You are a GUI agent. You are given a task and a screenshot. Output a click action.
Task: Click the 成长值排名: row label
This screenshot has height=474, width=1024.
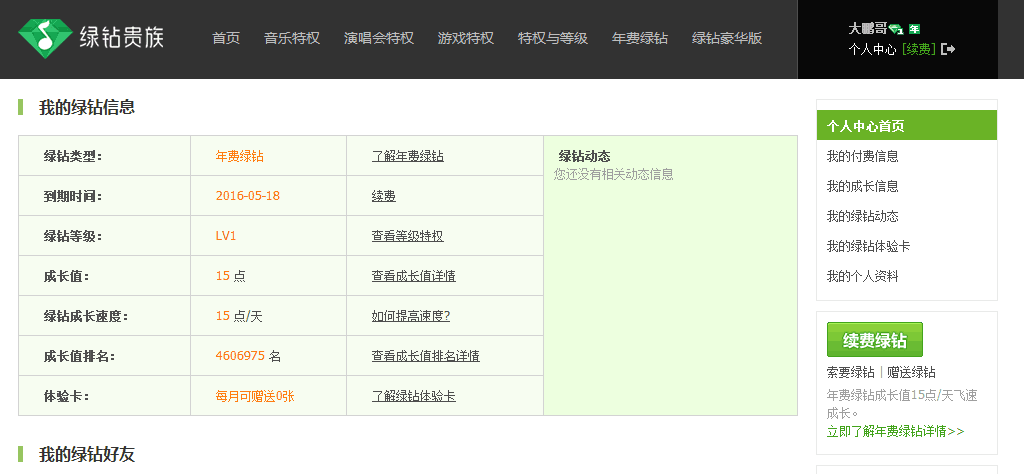(79, 356)
